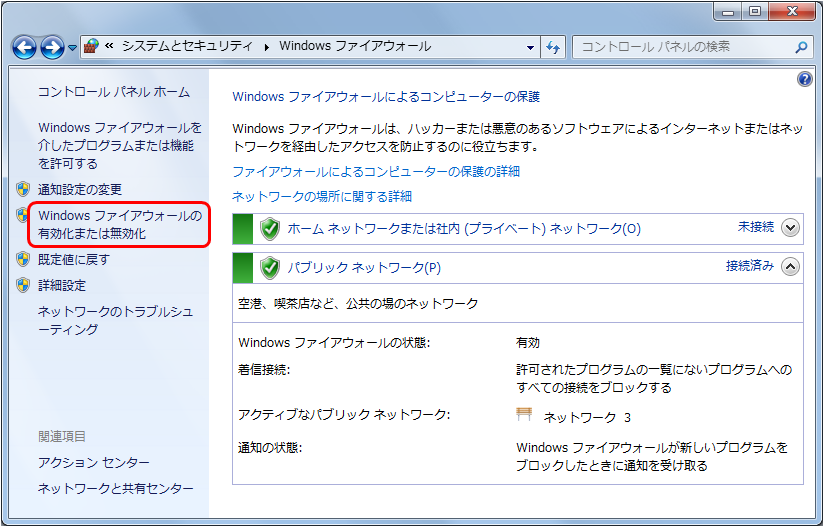Open 通知設定の変更 link

coord(80,189)
